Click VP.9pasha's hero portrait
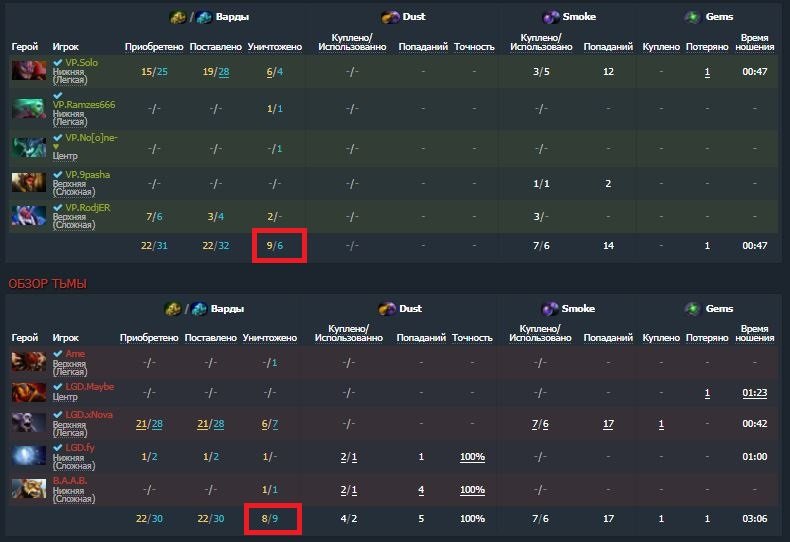This screenshot has width=790, height=542. tap(29, 182)
